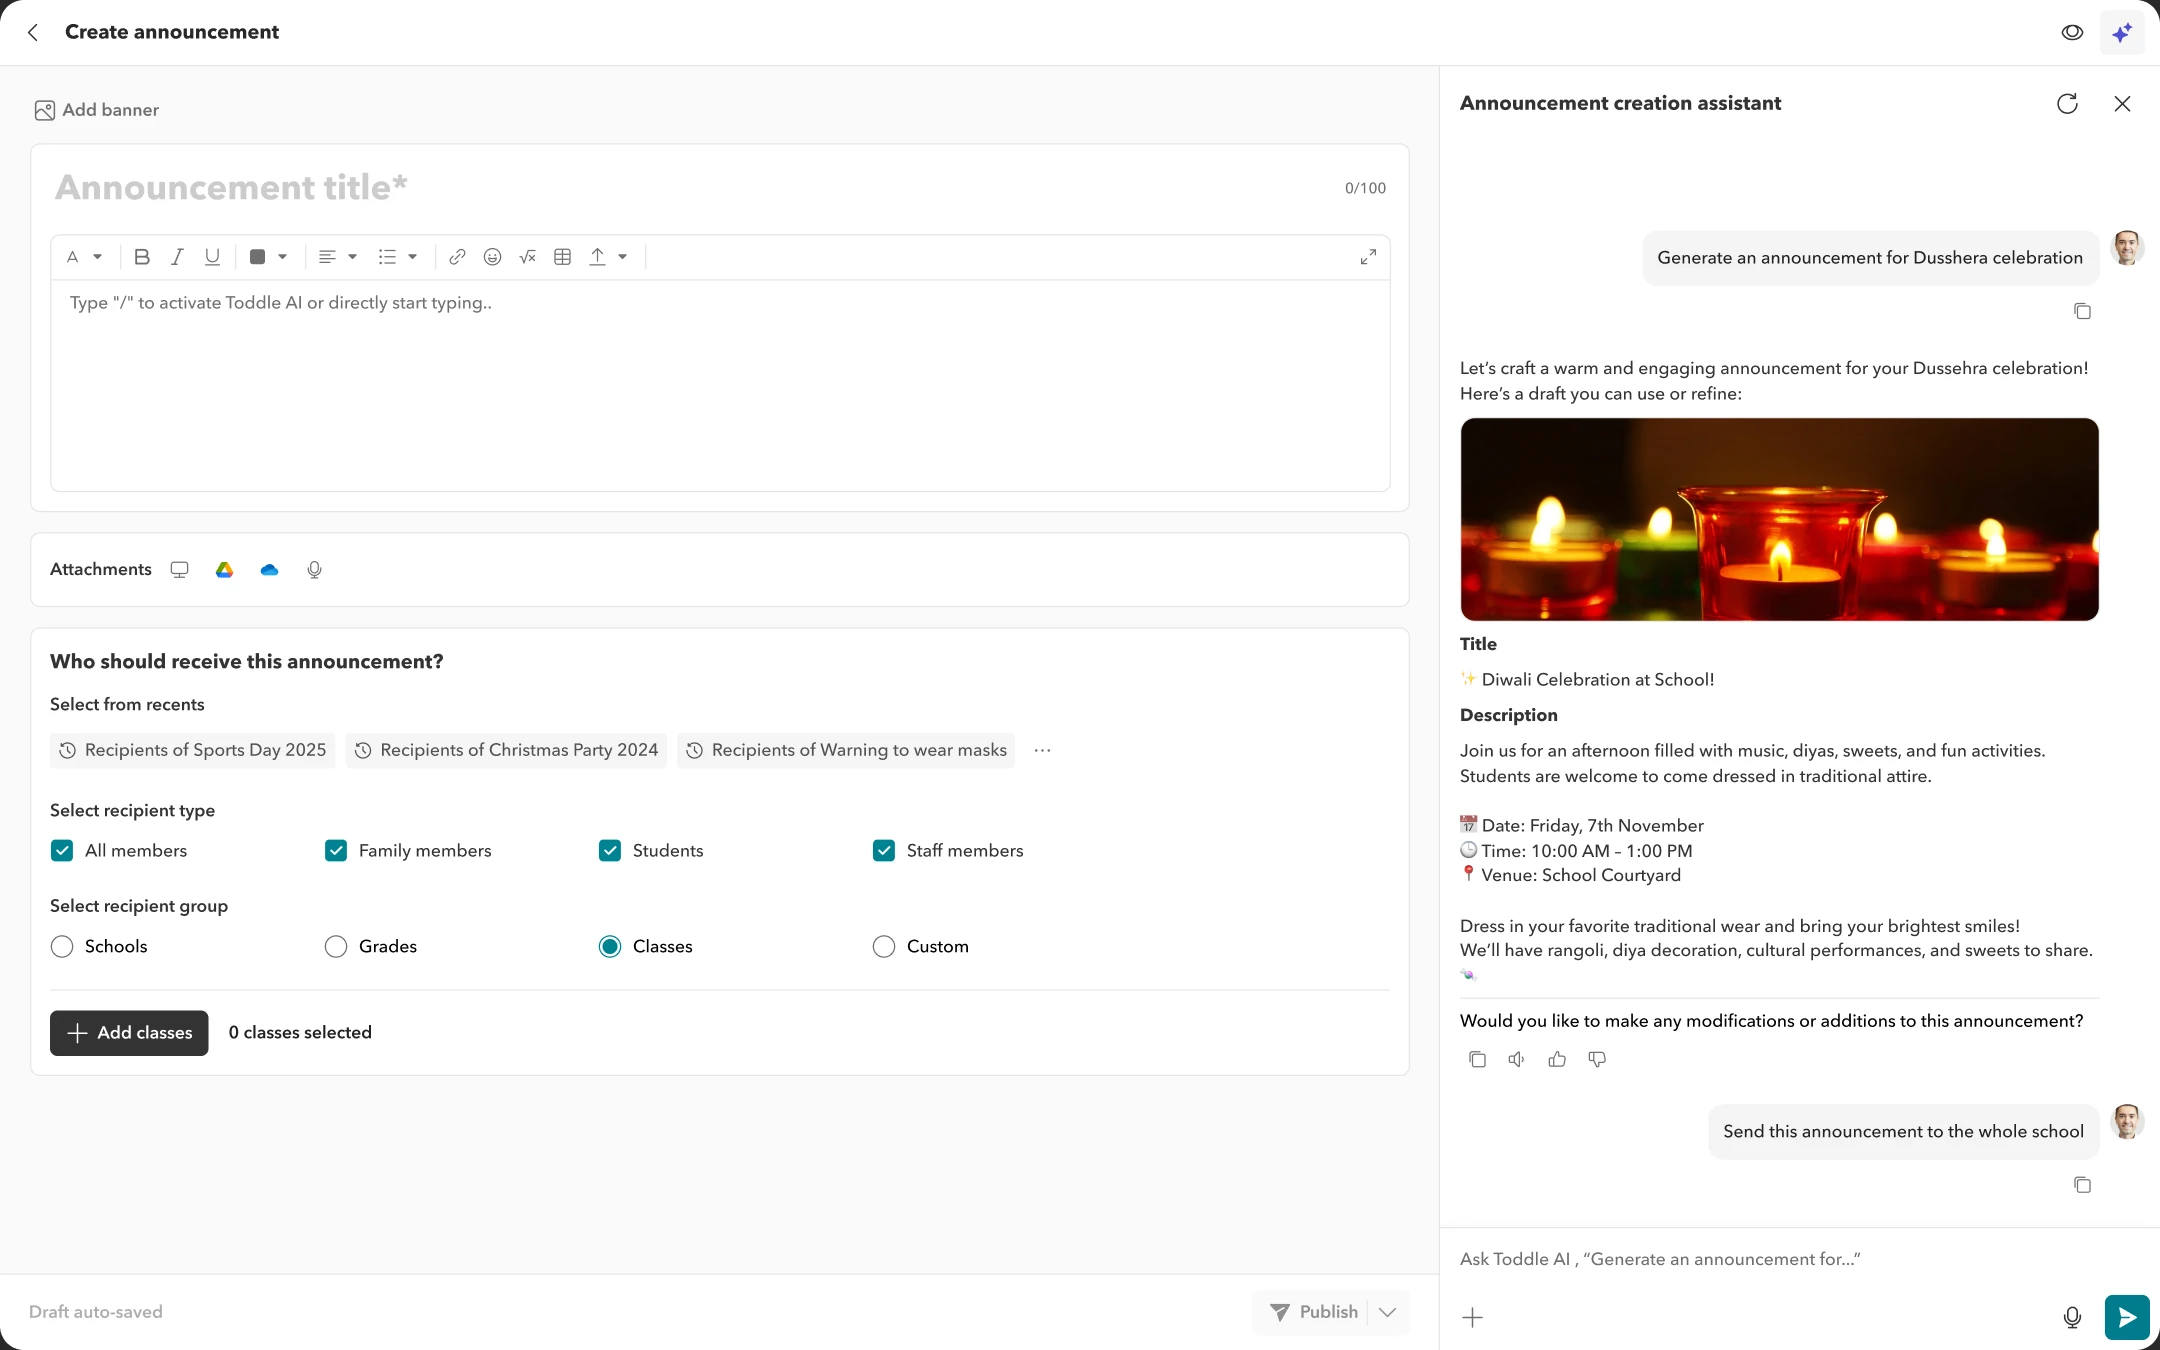This screenshot has width=2160, height=1350.
Task: Insert a table from the toolbar
Action: coord(562,257)
